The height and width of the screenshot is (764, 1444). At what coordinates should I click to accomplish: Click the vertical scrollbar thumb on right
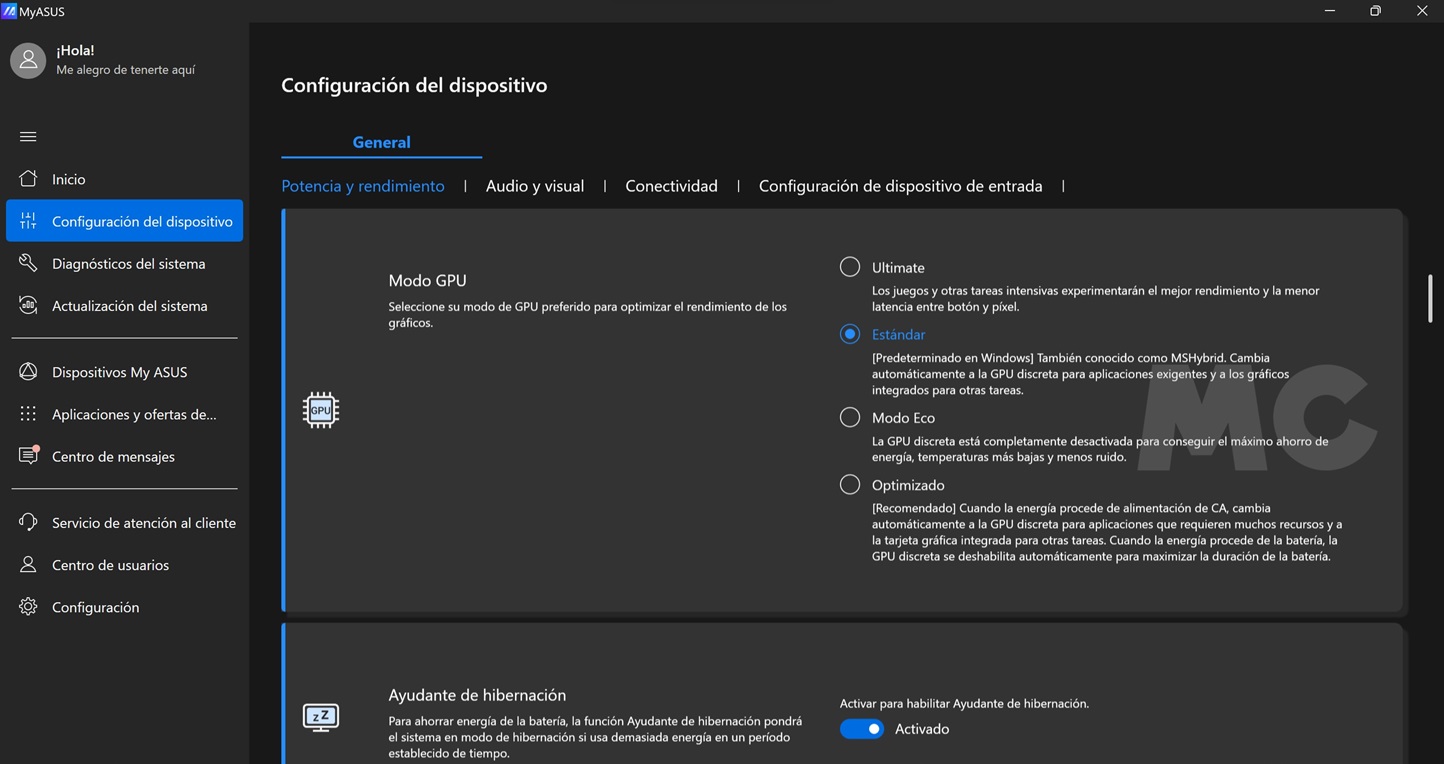pos(1430,298)
